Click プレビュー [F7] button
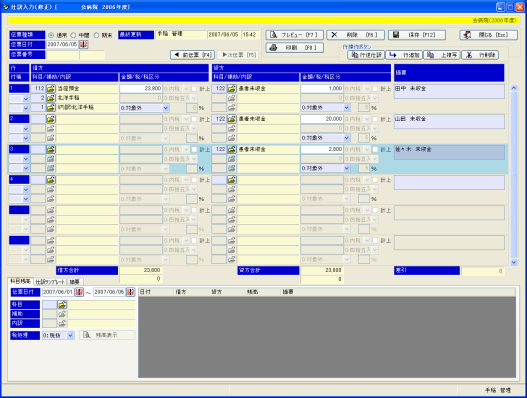The height and width of the screenshot is (398, 527). [x=294, y=35]
